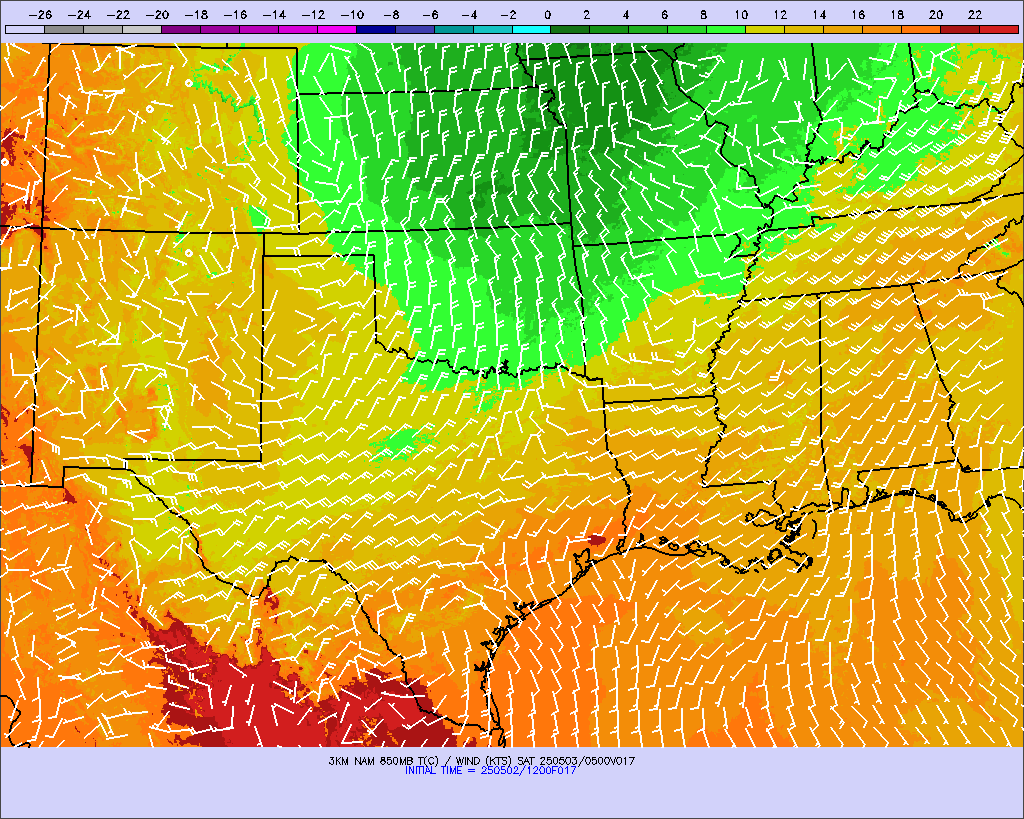Click the "0" legend label
This screenshot has width=1024, height=819.
[547, 15]
